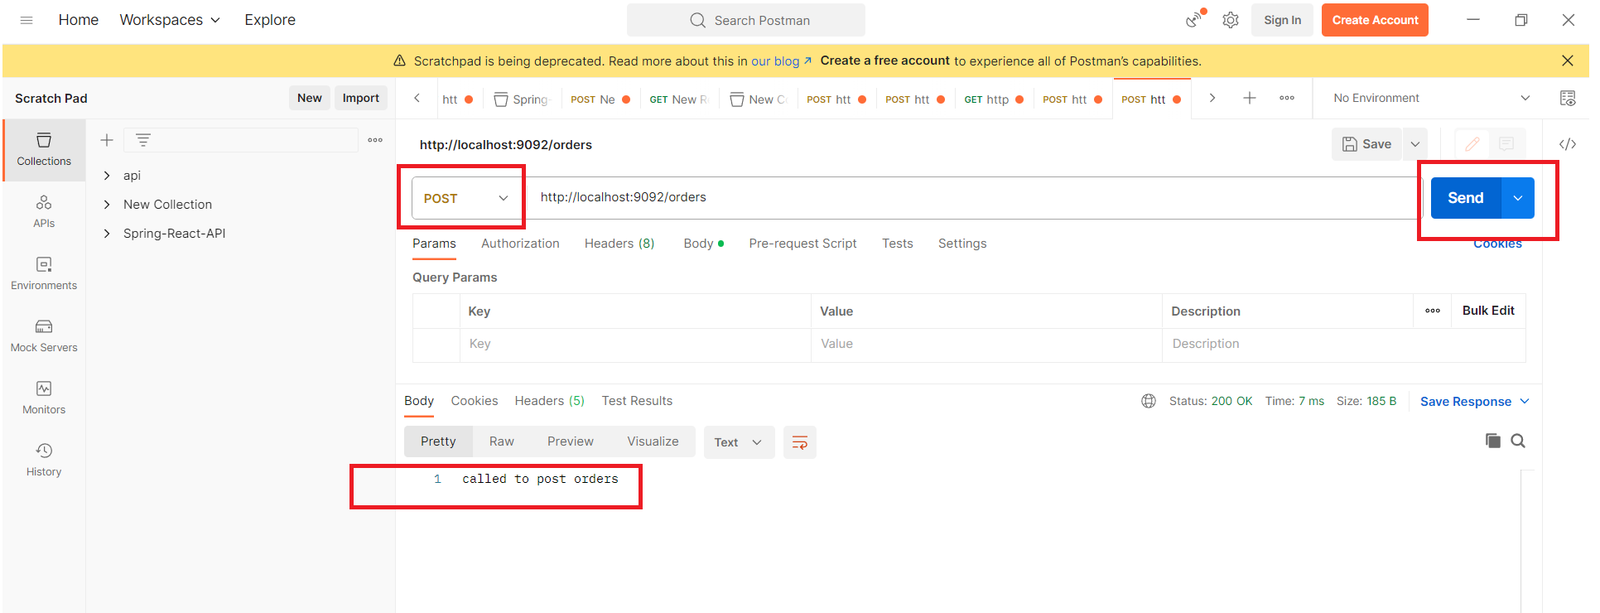
Task: Open the code snippet icon
Action: click(1568, 144)
